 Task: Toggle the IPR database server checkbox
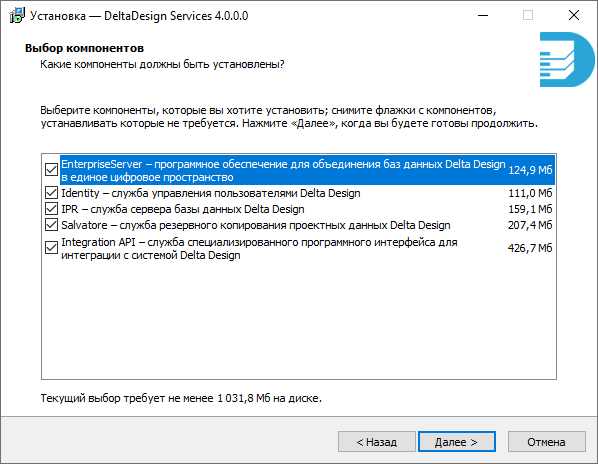(51, 209)
